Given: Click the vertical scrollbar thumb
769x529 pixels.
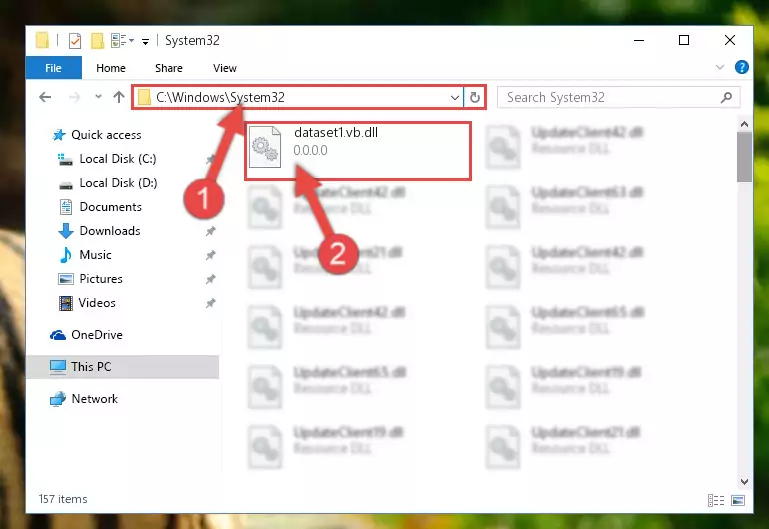Looking at the screenshot, I should [x=744, y=157].
